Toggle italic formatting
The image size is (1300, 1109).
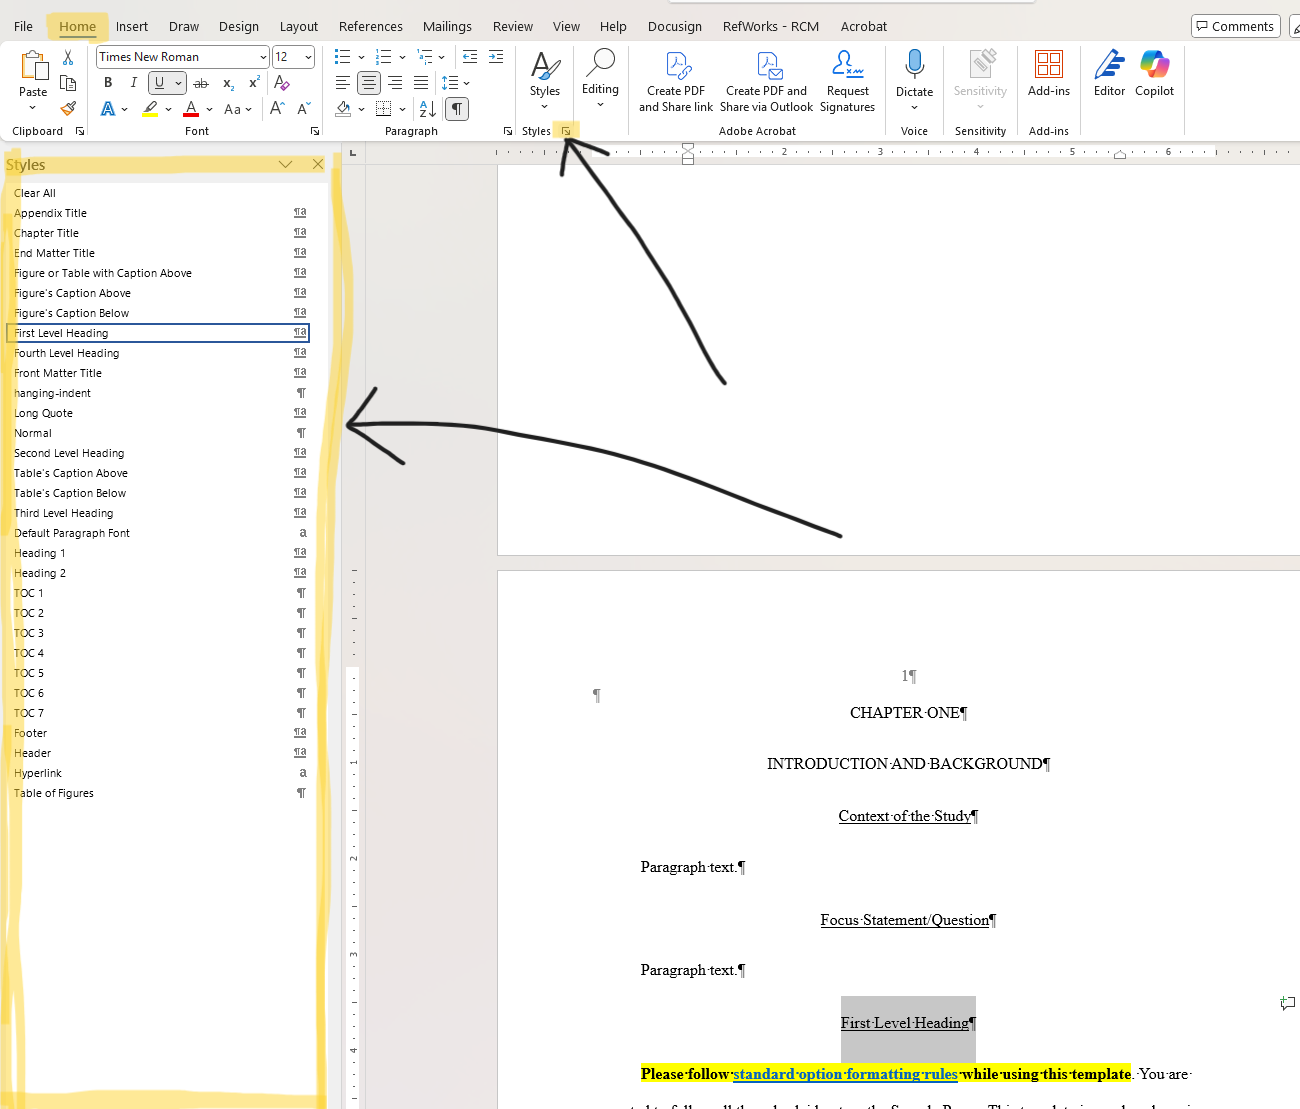133,82
